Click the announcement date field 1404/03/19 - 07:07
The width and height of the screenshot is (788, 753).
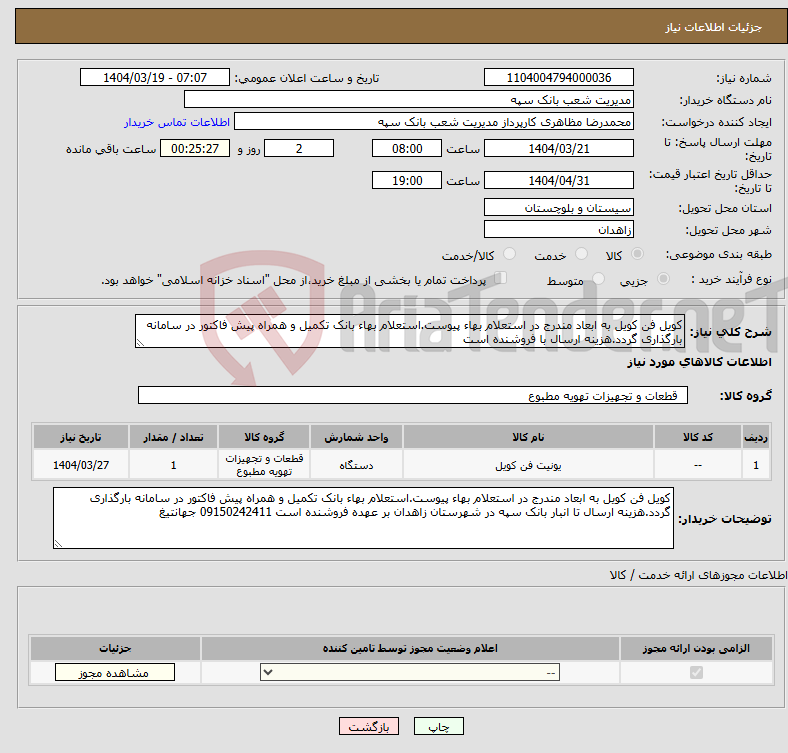coord(155,77)
